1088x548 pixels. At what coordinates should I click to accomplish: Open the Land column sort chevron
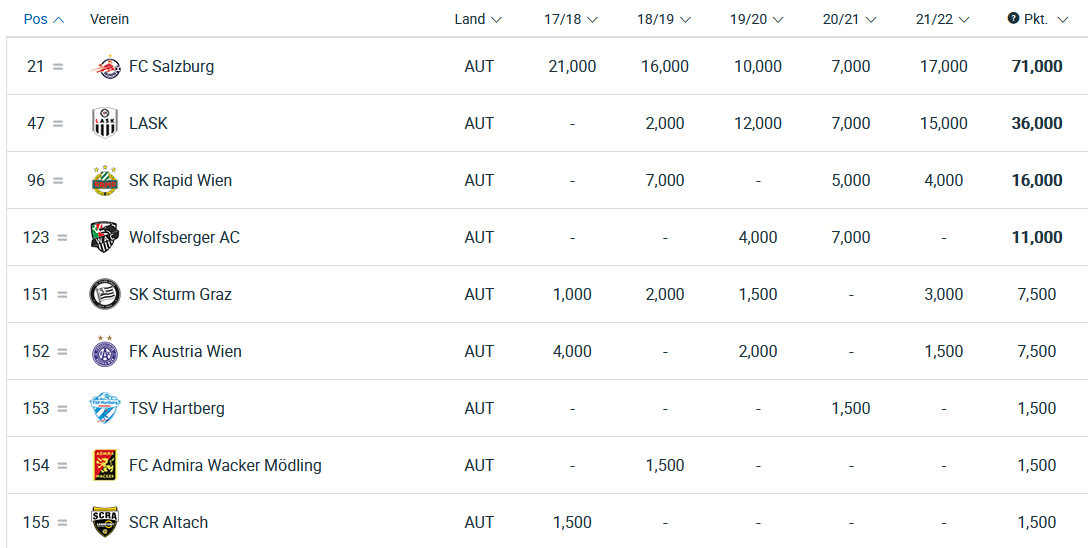(x=496, y=20)
